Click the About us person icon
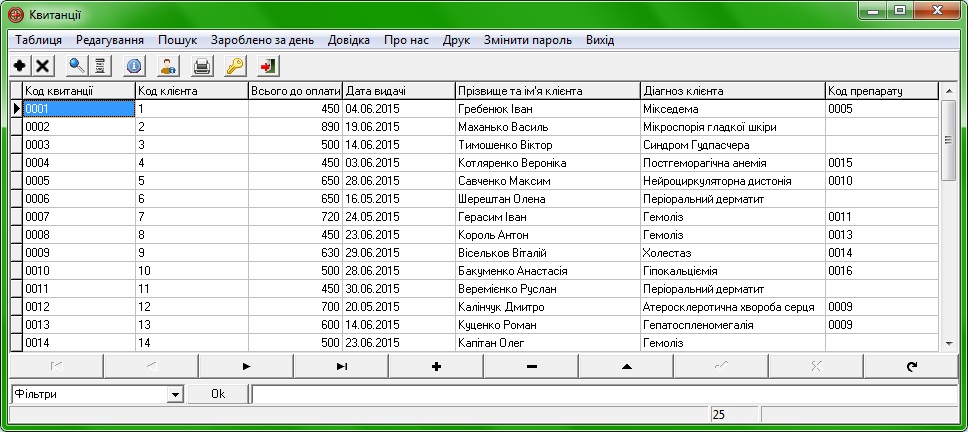The width and height of the screenshot is (968, 432). point(168,65)
